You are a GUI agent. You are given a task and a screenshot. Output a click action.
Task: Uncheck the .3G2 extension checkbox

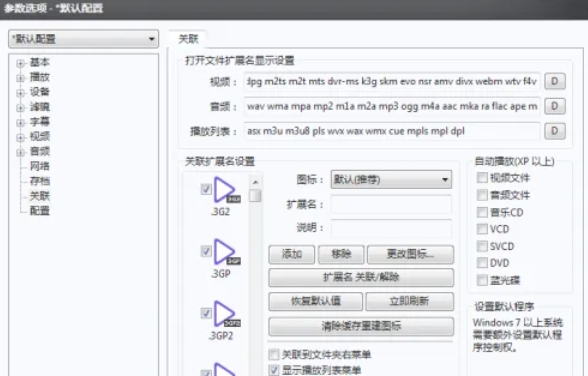tap(206, 189)
